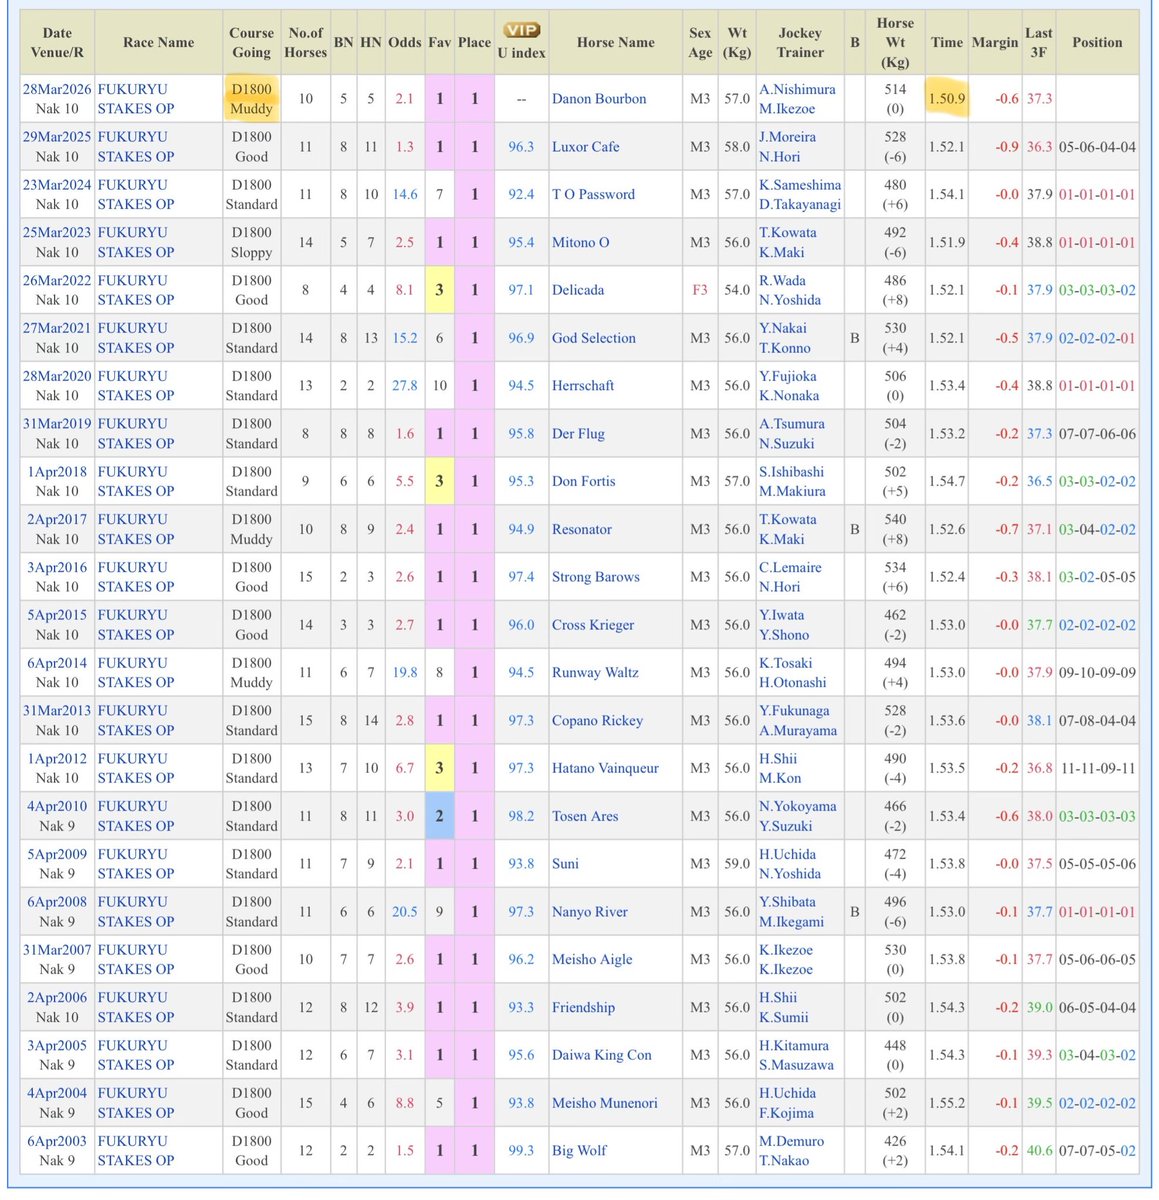Open Suni horse profile
This screenshot has width=1159, height=1200.
click(x=565, y=864)
